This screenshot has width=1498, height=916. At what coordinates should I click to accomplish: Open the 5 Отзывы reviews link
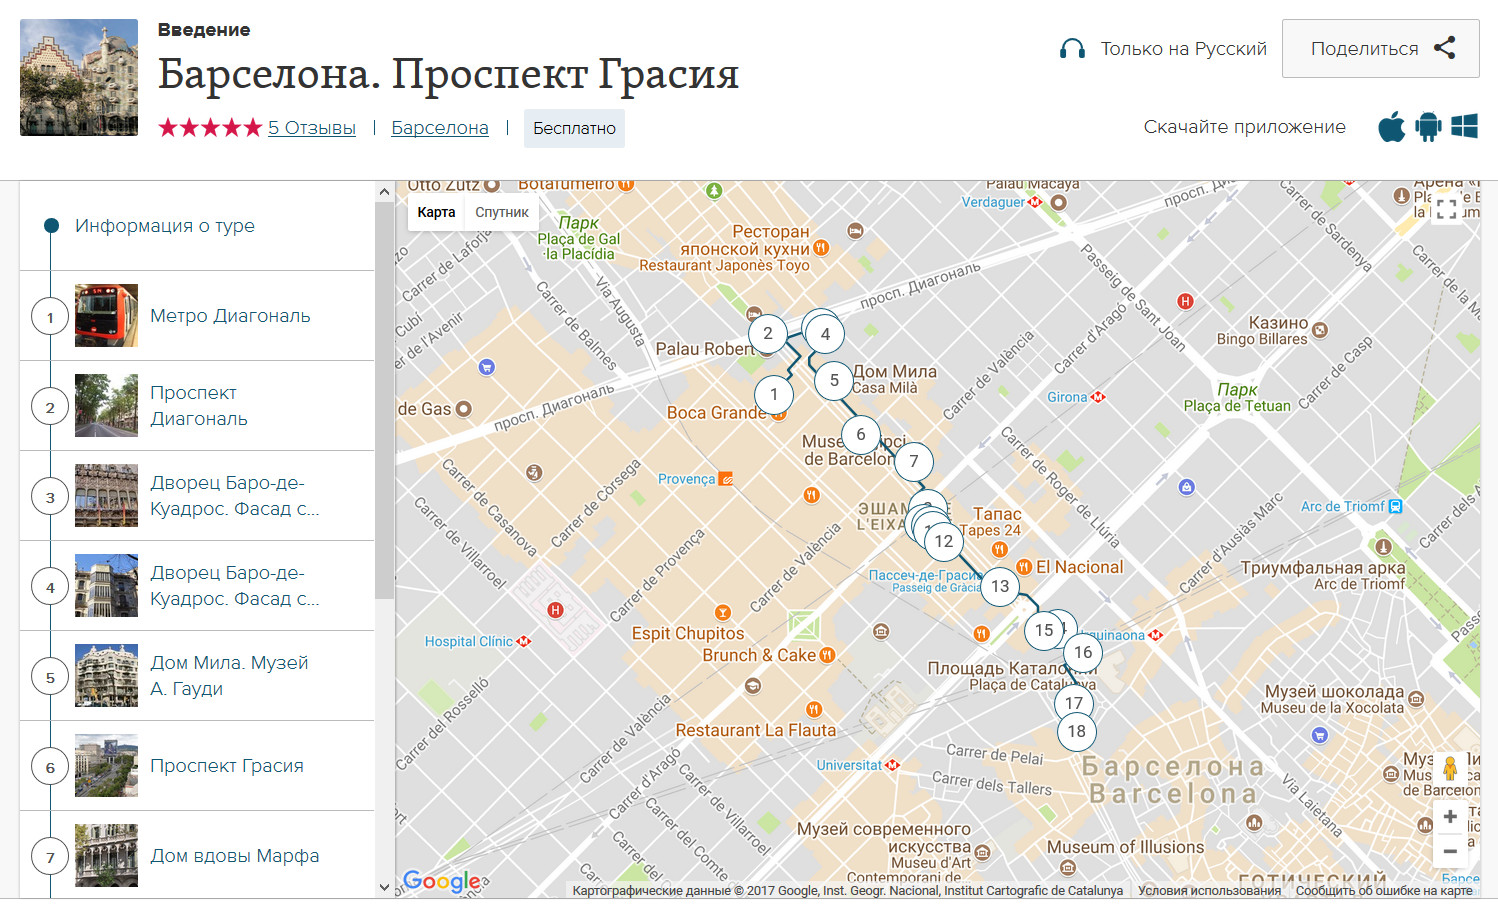(311, 128)
